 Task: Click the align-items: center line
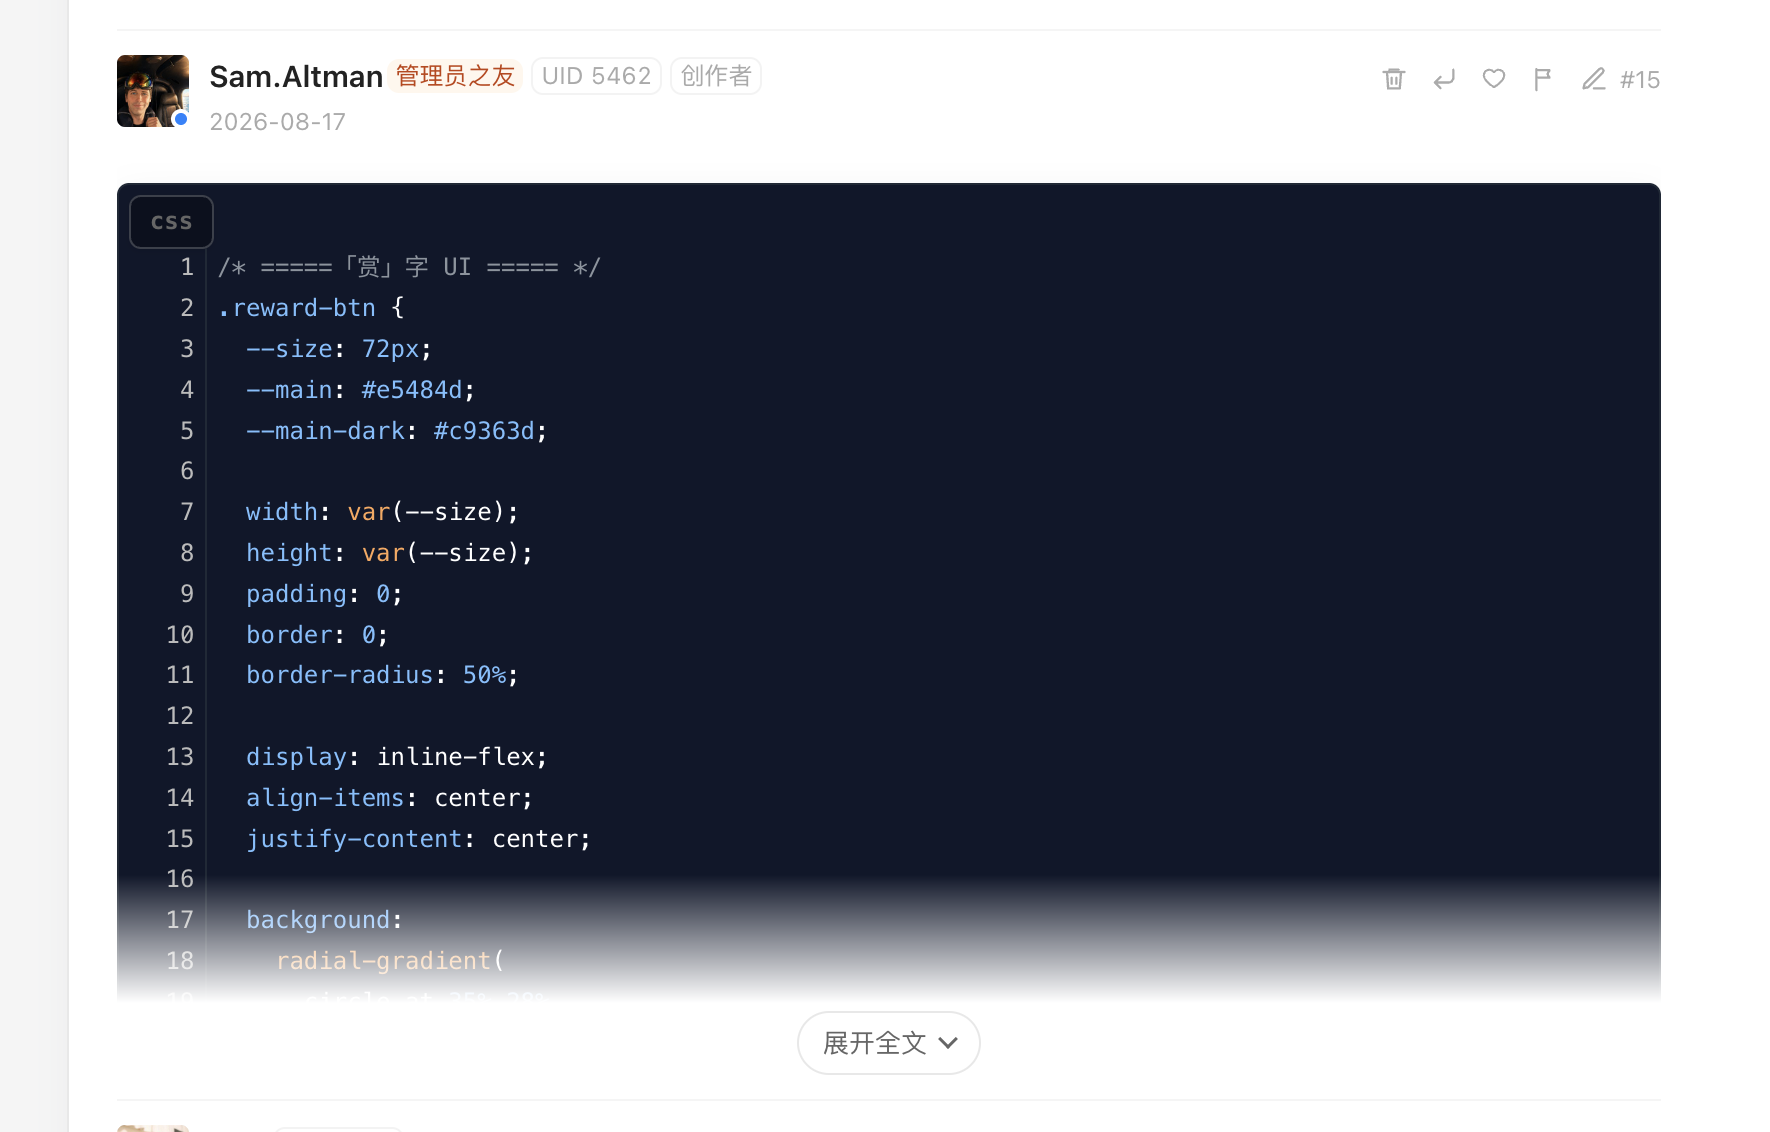click(390, 798)
